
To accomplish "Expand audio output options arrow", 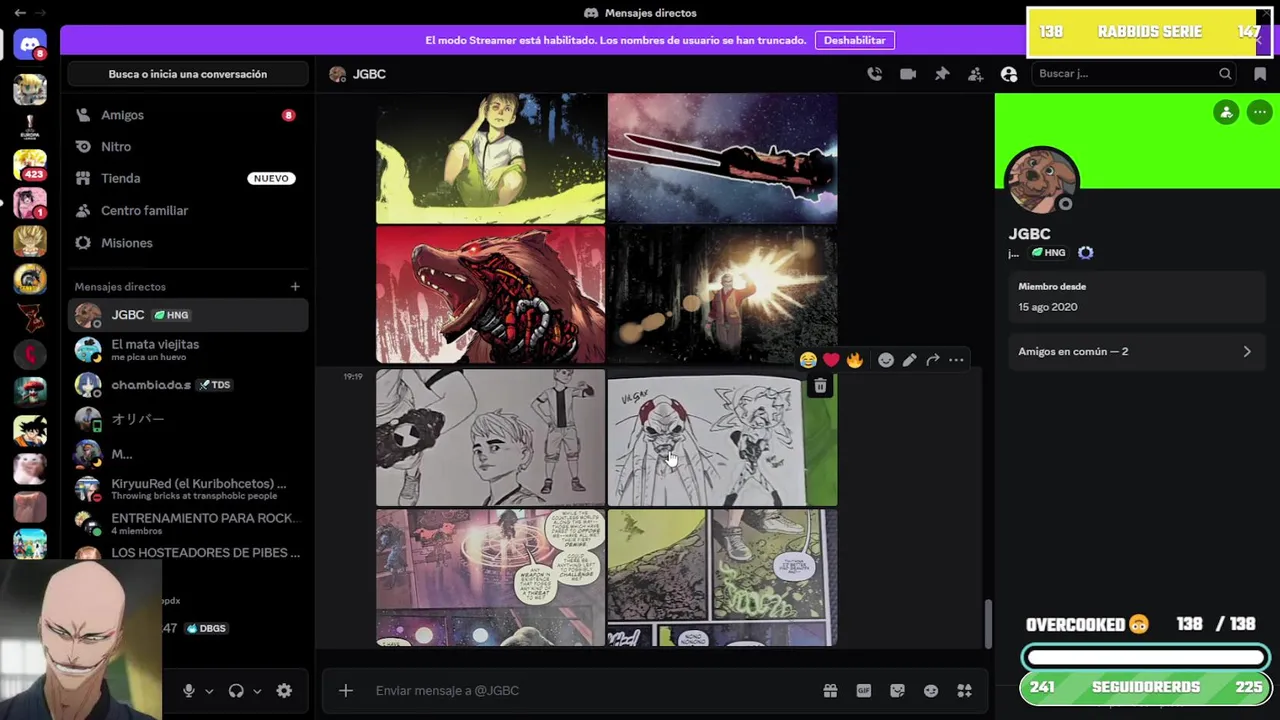I will click(257, 691).
